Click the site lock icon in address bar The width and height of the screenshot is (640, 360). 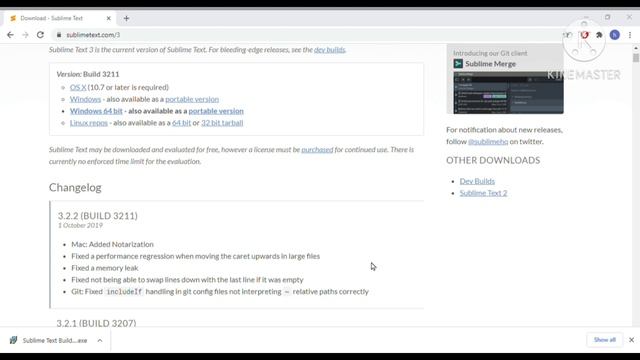coord(59,35)
